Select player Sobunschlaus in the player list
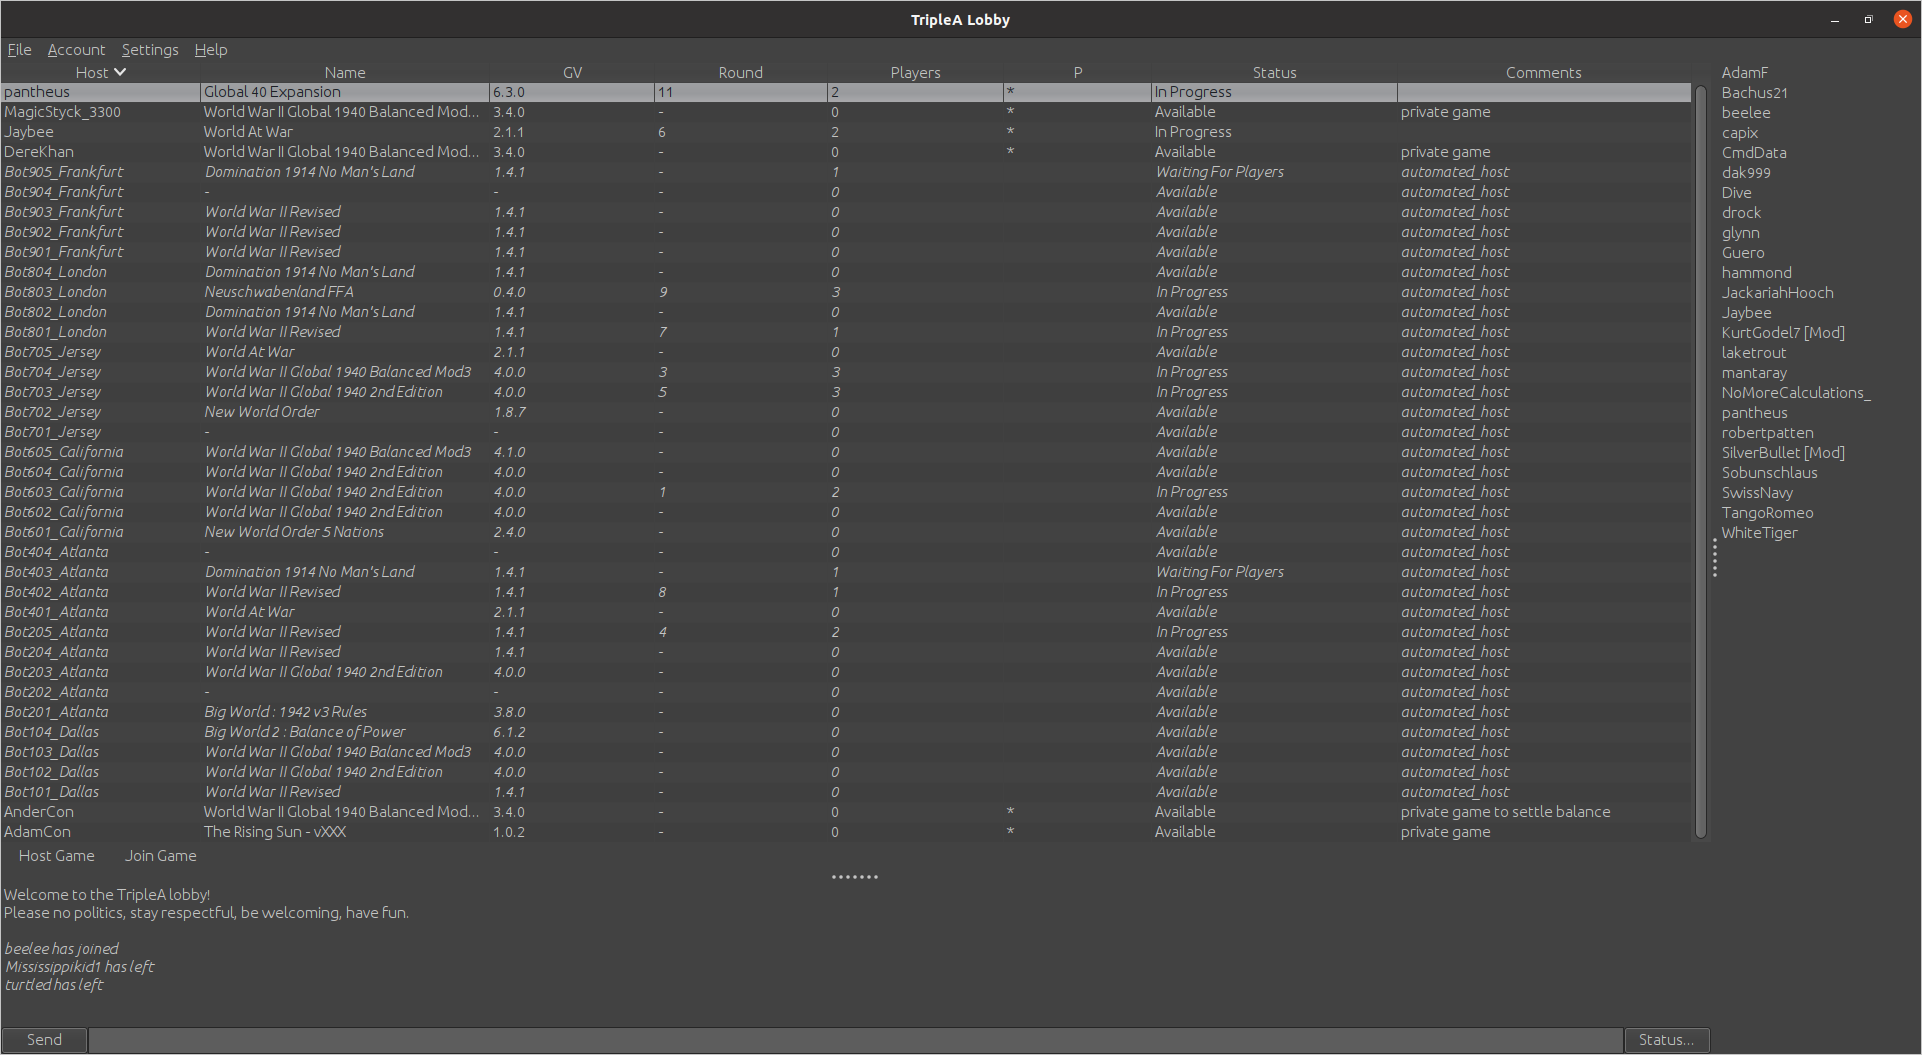The width and height of the screenshot is (1922, 1055). [x=1769, y=473]
